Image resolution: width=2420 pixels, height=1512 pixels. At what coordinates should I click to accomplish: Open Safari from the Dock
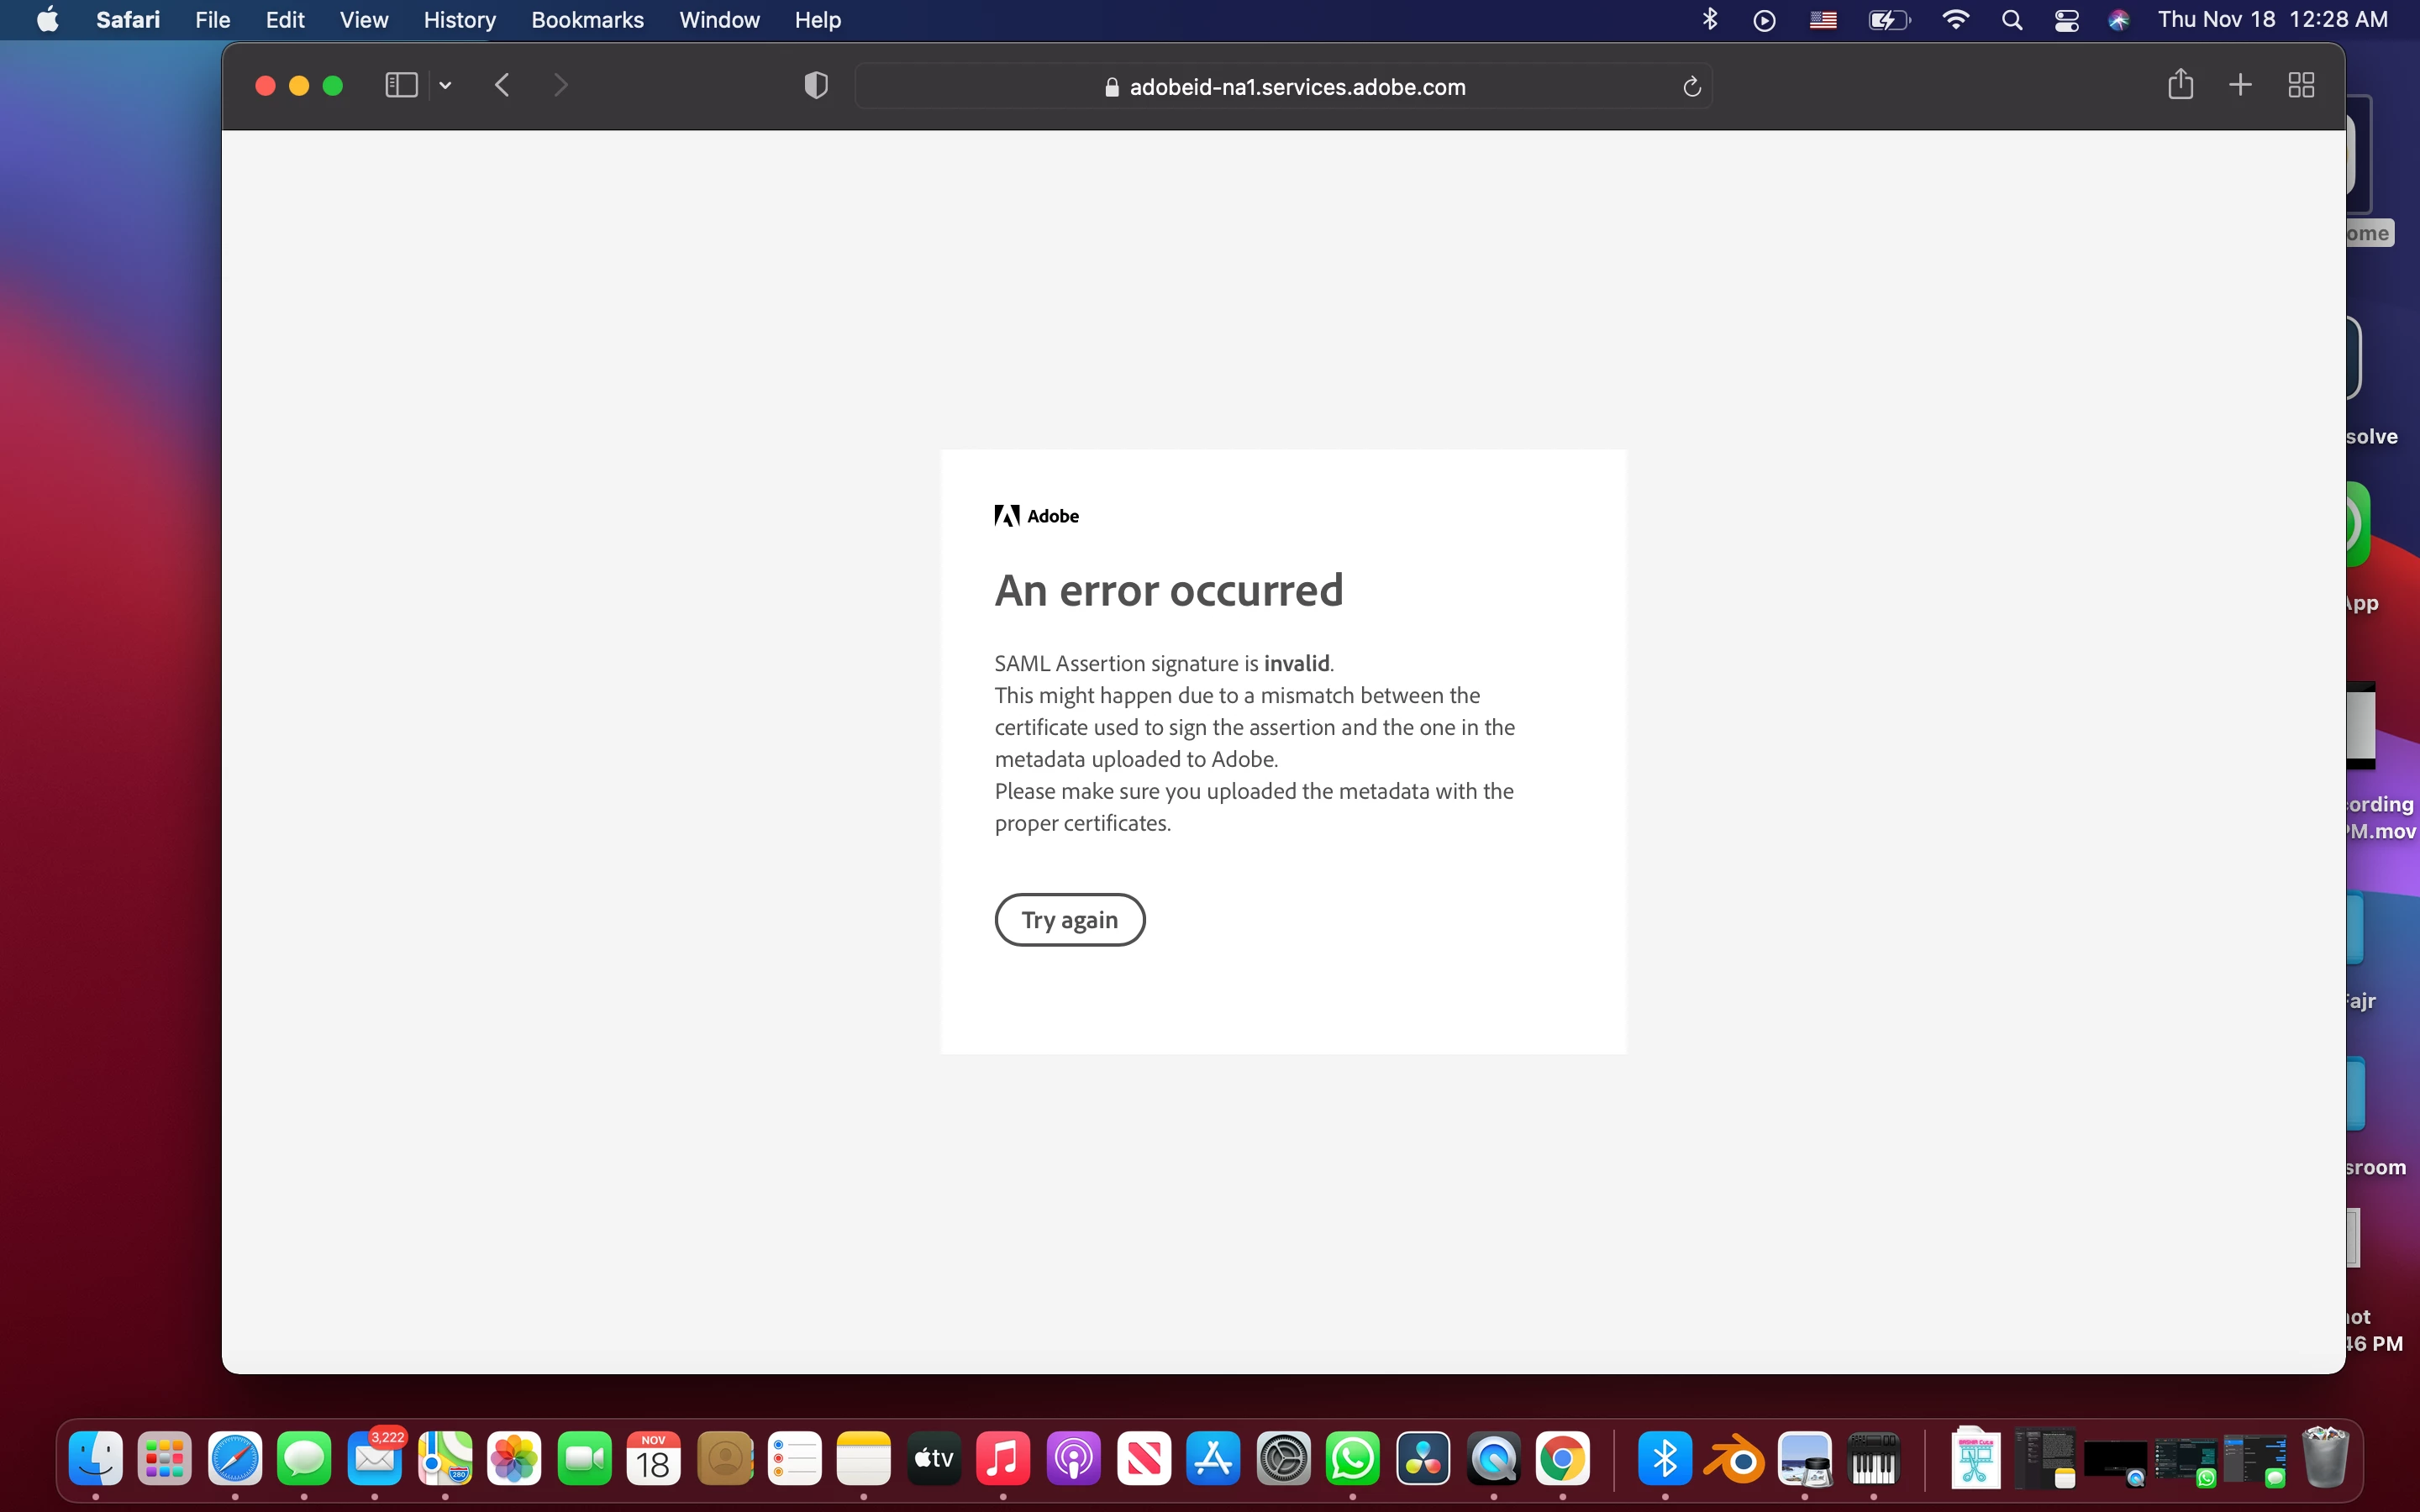click(235, 1459)
